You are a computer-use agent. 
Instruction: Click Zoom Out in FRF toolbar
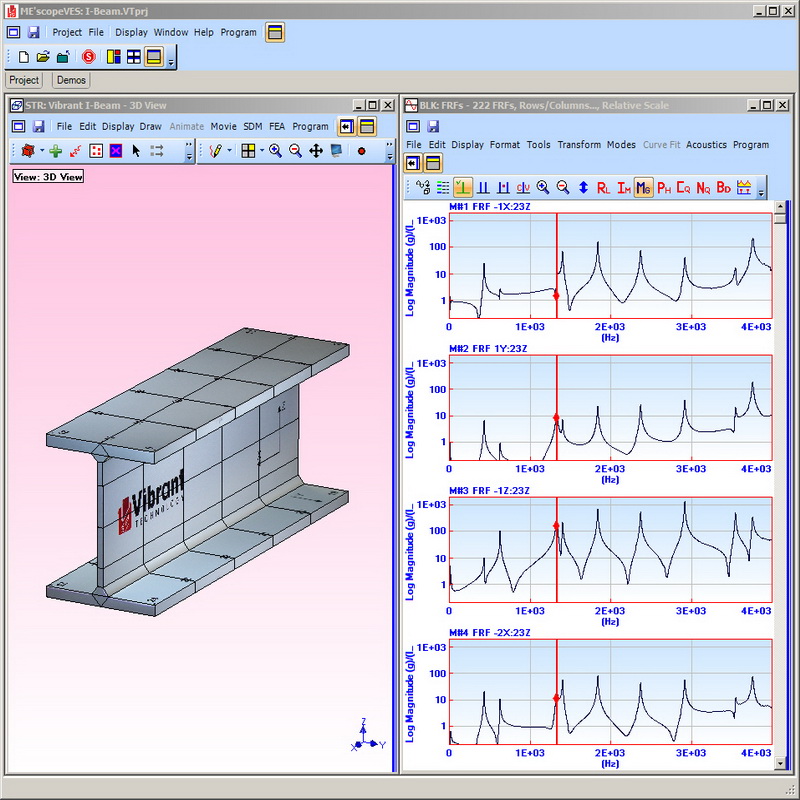click(x=563, y=187)
